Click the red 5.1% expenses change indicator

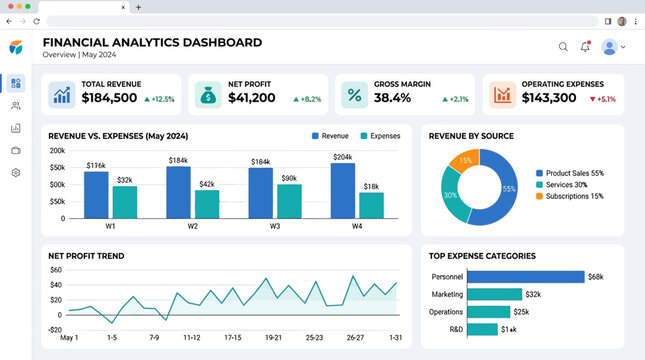point(603,99)
